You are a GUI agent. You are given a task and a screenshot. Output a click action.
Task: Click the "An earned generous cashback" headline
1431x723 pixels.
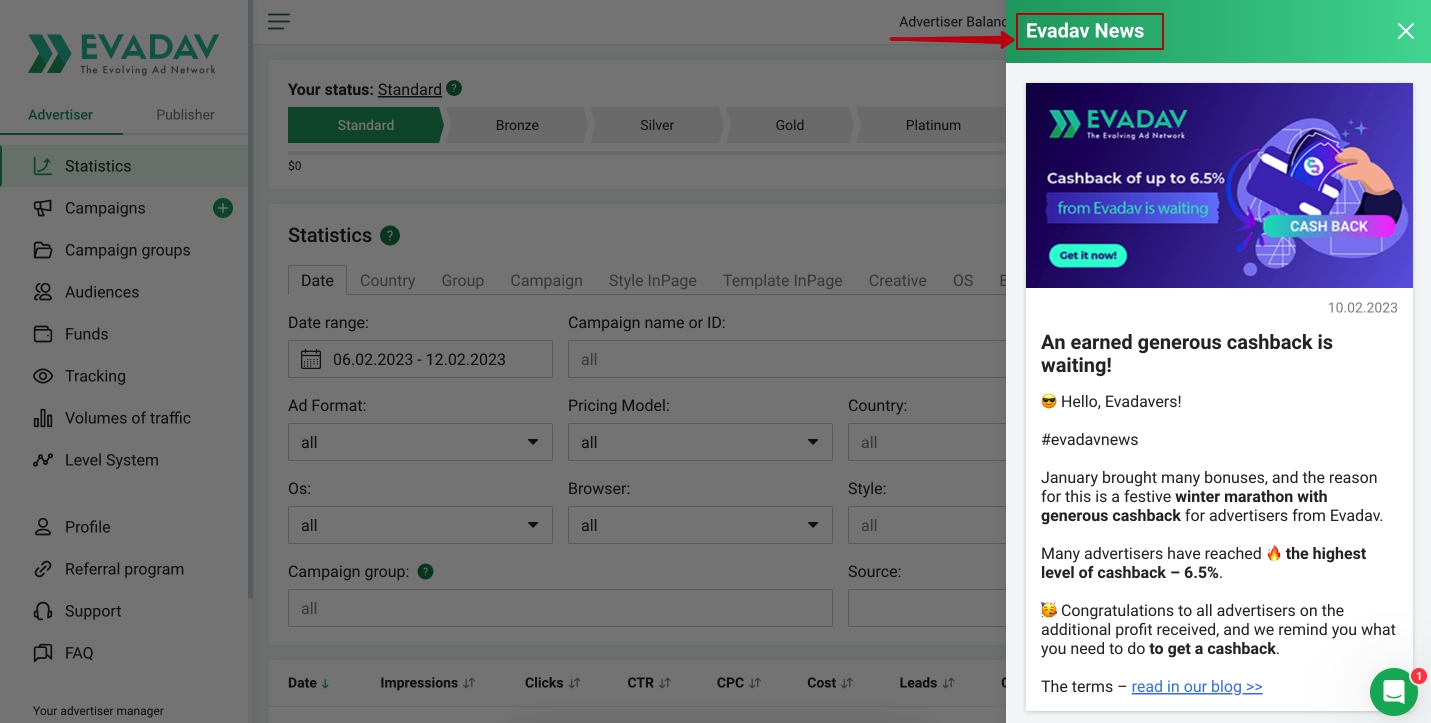pyautogui.click(x=1187, y=354)
